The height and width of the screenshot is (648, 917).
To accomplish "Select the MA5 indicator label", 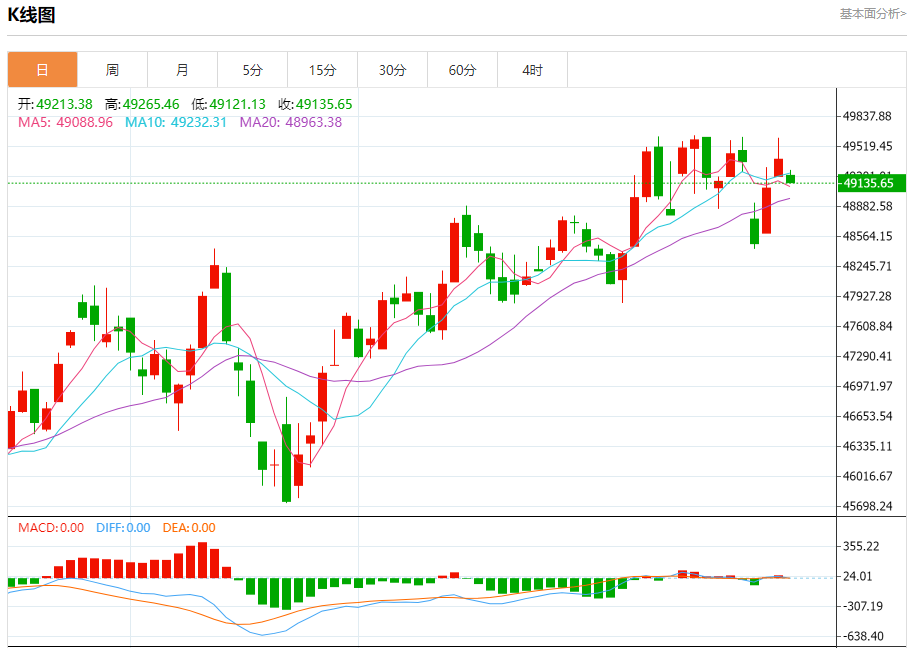I will [65, 122].
